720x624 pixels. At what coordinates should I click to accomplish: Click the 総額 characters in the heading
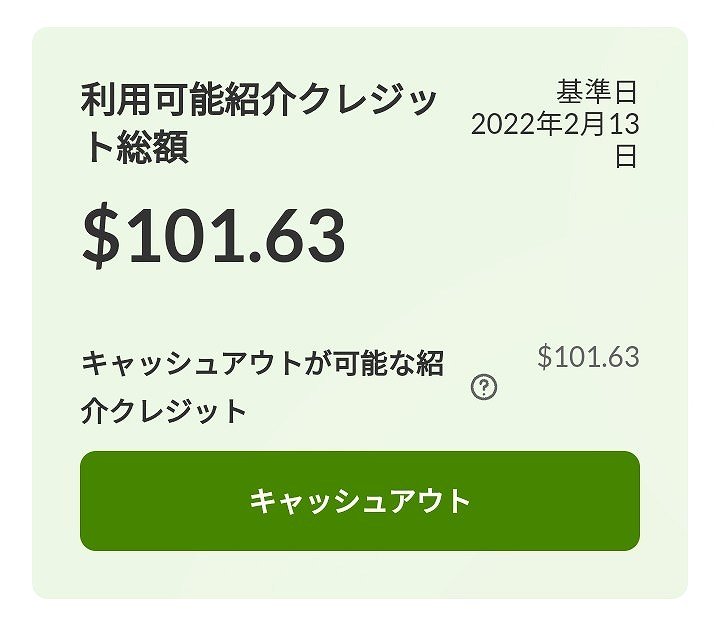point(152,148)
